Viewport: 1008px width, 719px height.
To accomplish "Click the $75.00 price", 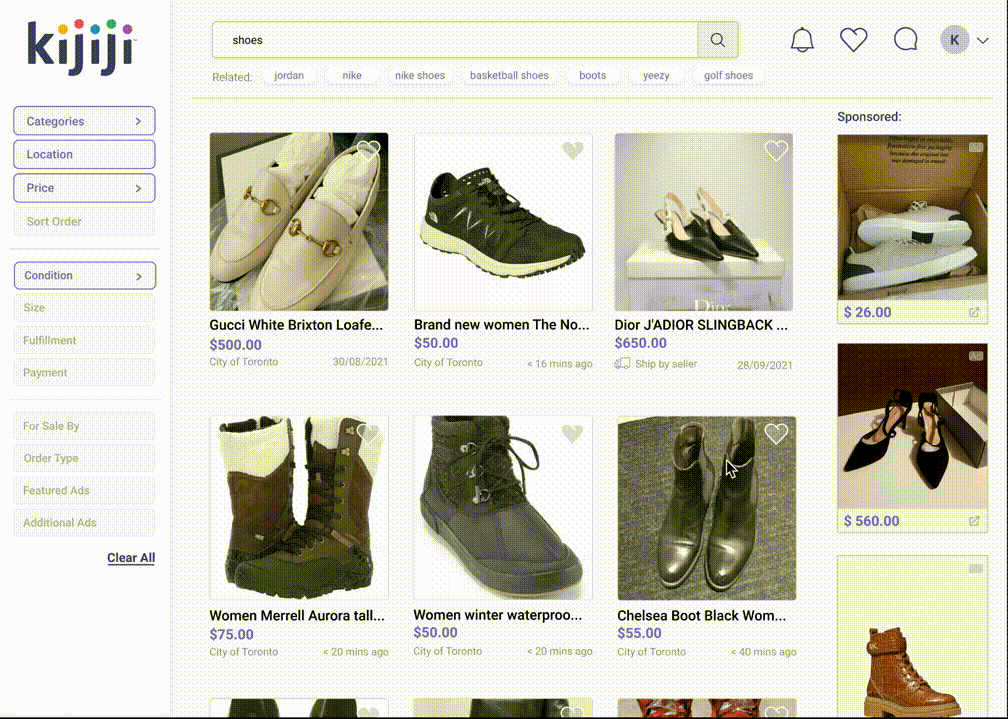I will pyautogui.click(x=231, y=635).
